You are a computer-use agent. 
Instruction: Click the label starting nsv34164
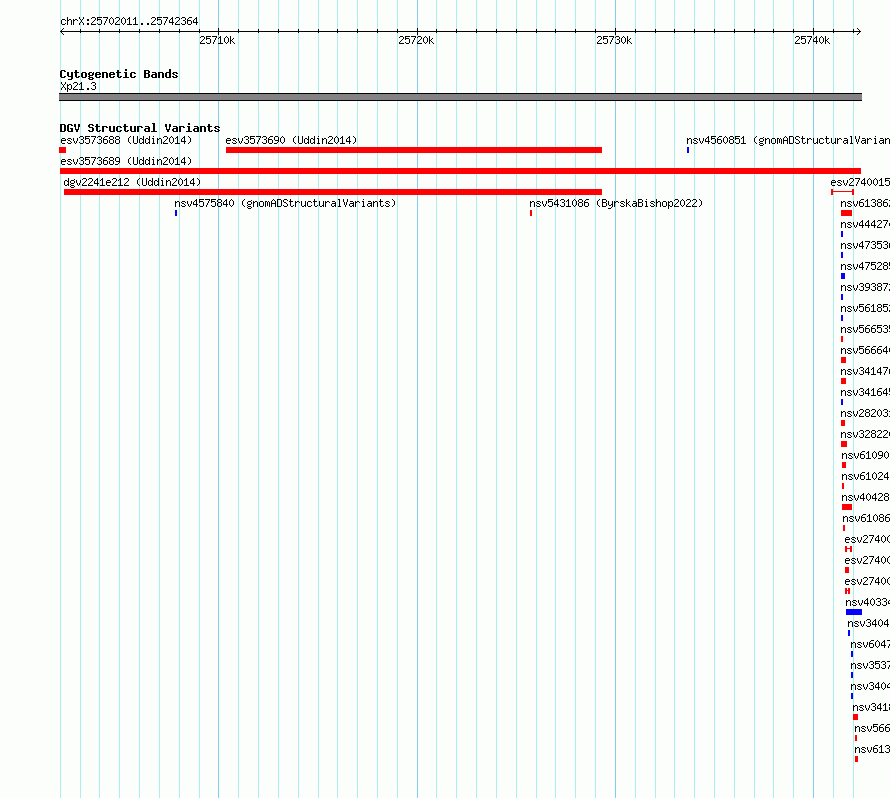point(865,392)
